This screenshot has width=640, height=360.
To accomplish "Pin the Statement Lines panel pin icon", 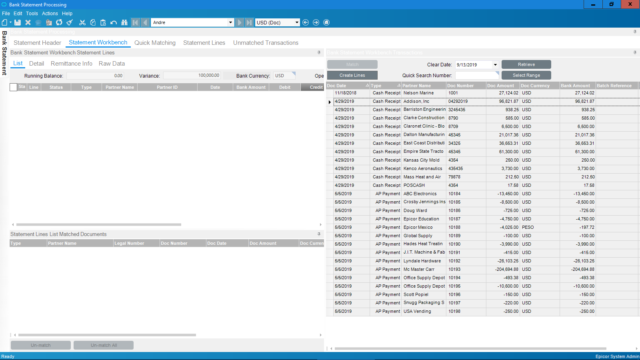I will click(x=319, y=53).
